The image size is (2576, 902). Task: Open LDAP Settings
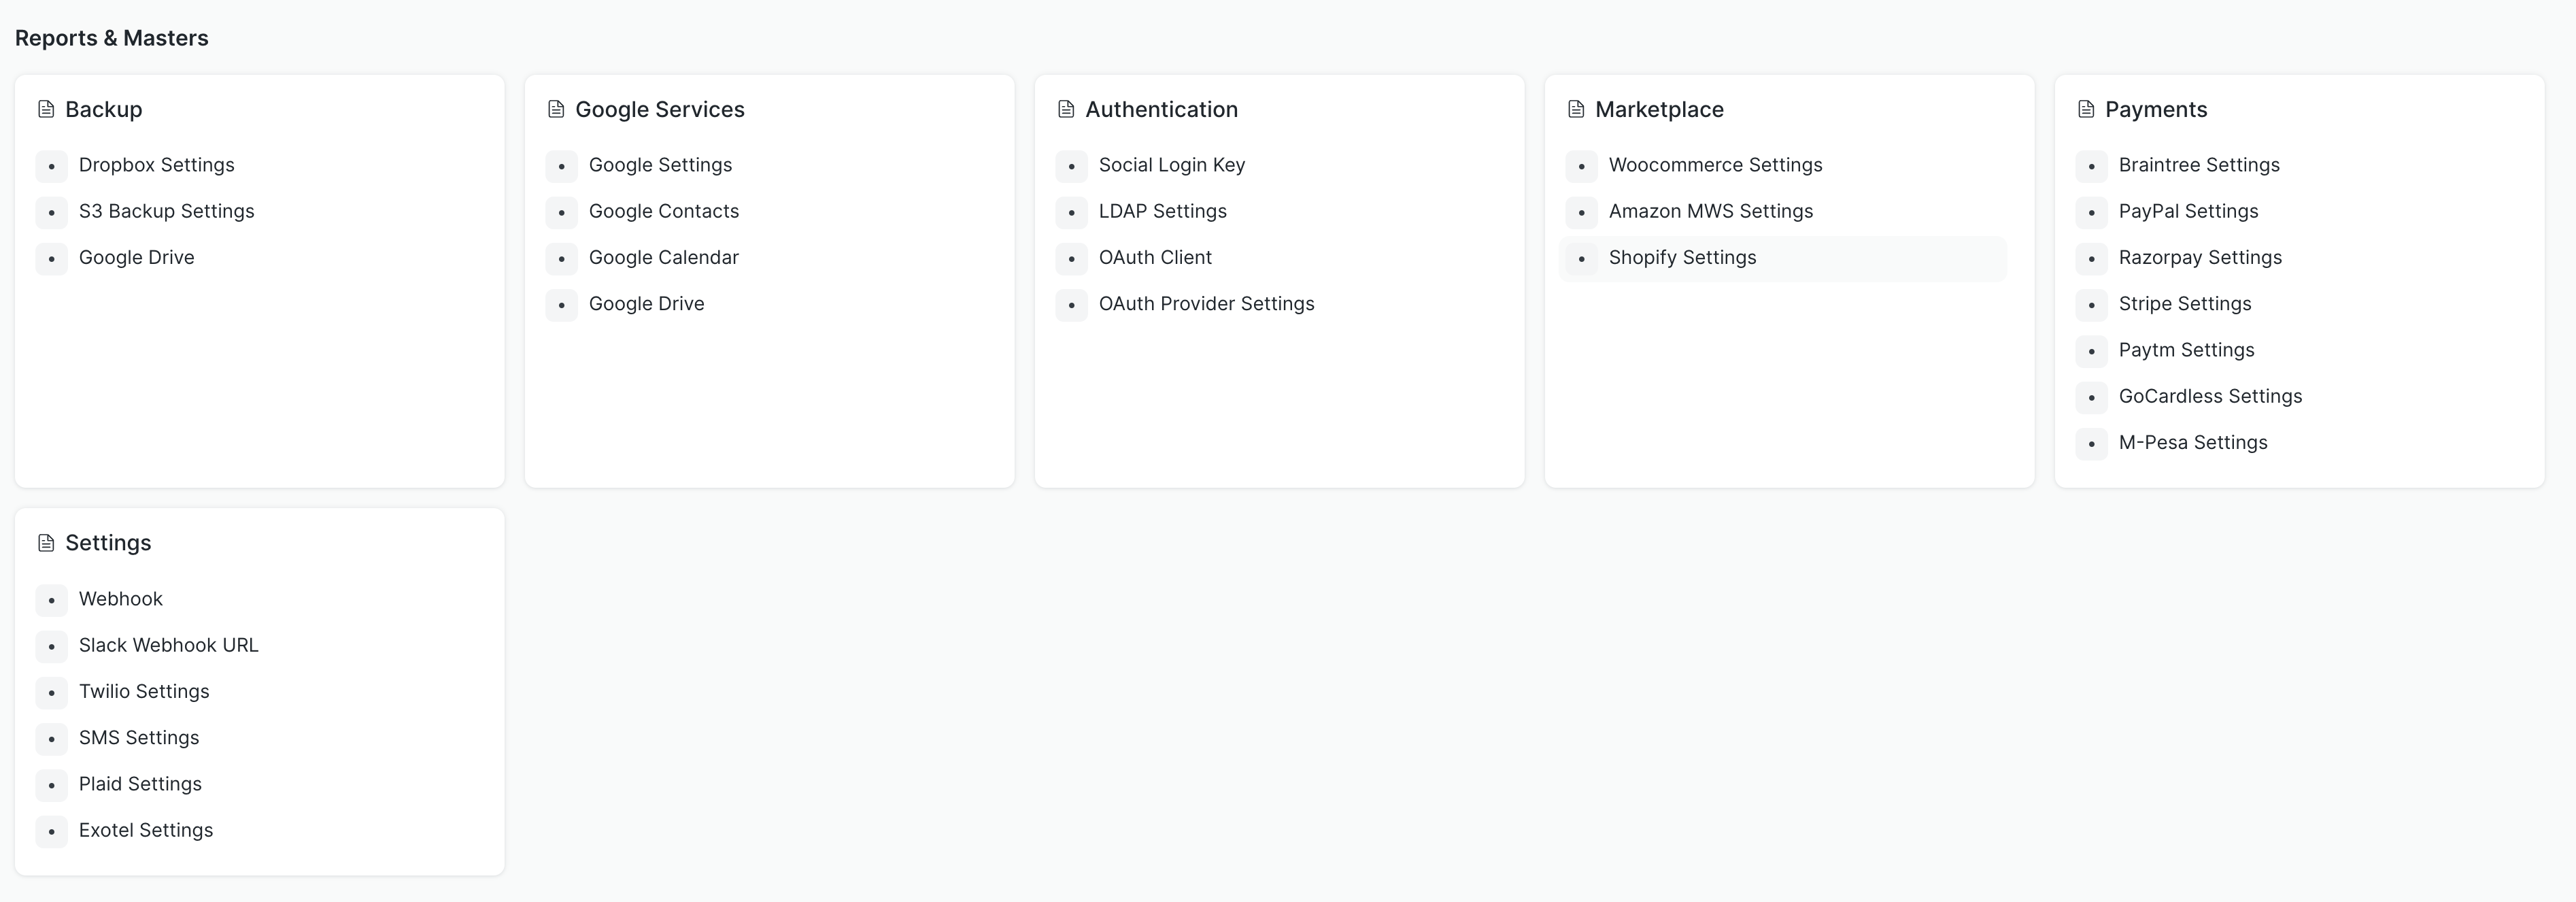click(x=1163, y=211)
